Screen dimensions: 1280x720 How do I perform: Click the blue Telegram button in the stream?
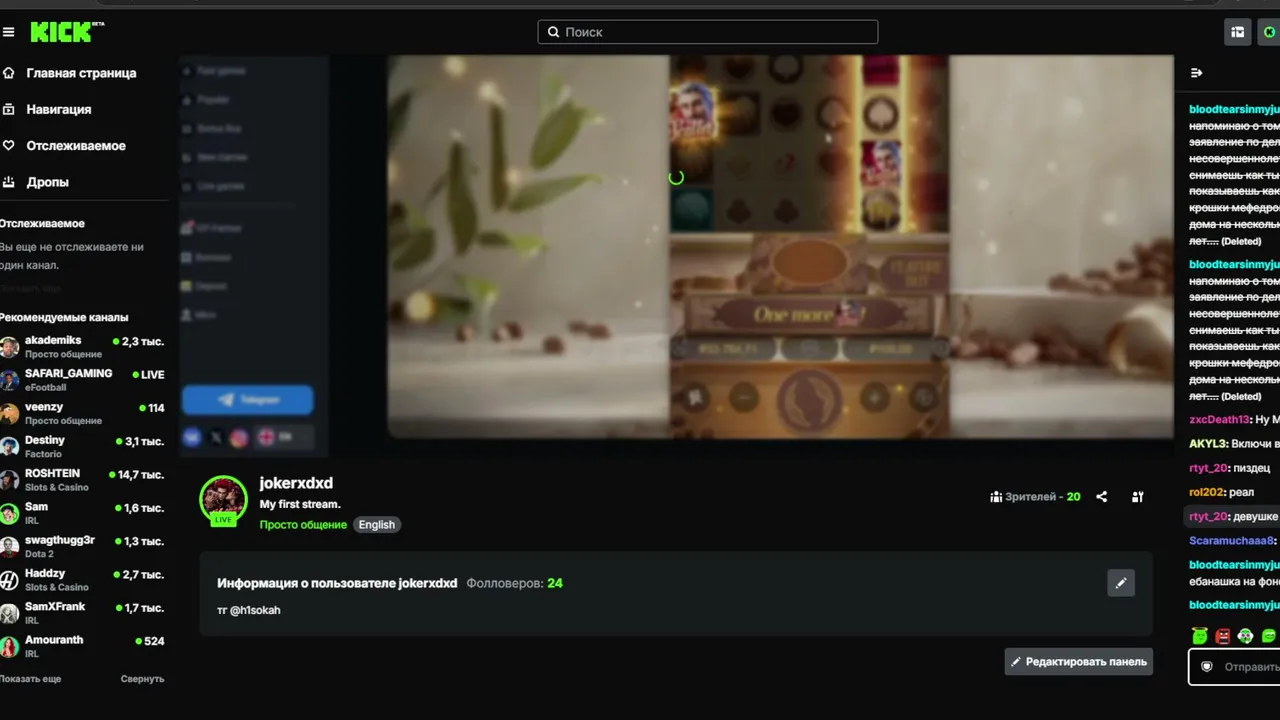[247, 400]
